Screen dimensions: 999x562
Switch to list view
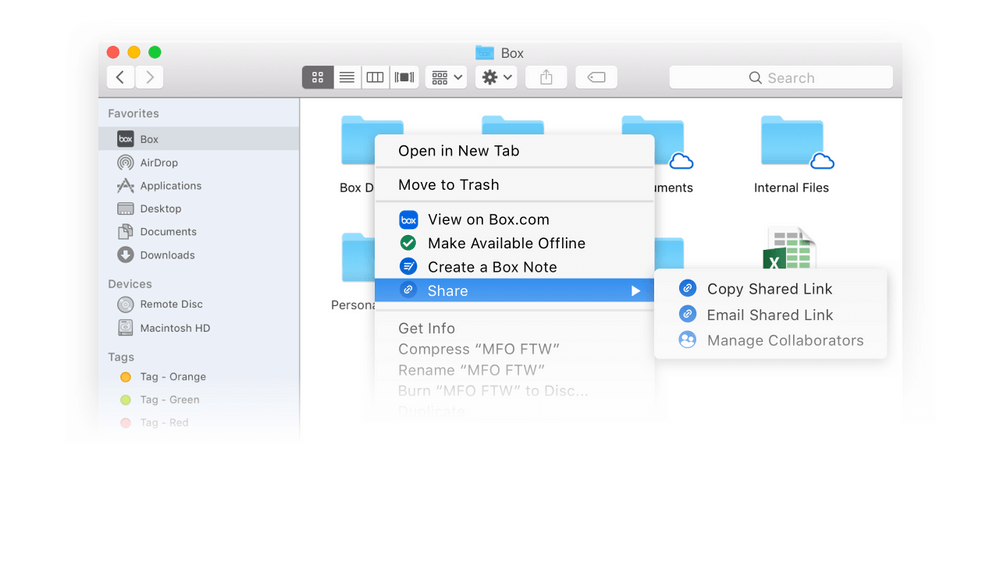(x=347, y=77)
